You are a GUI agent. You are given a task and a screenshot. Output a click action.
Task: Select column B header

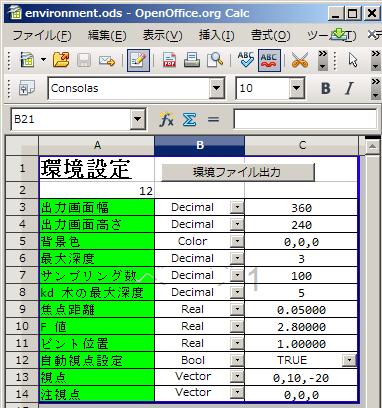click(x=199, y=145)
